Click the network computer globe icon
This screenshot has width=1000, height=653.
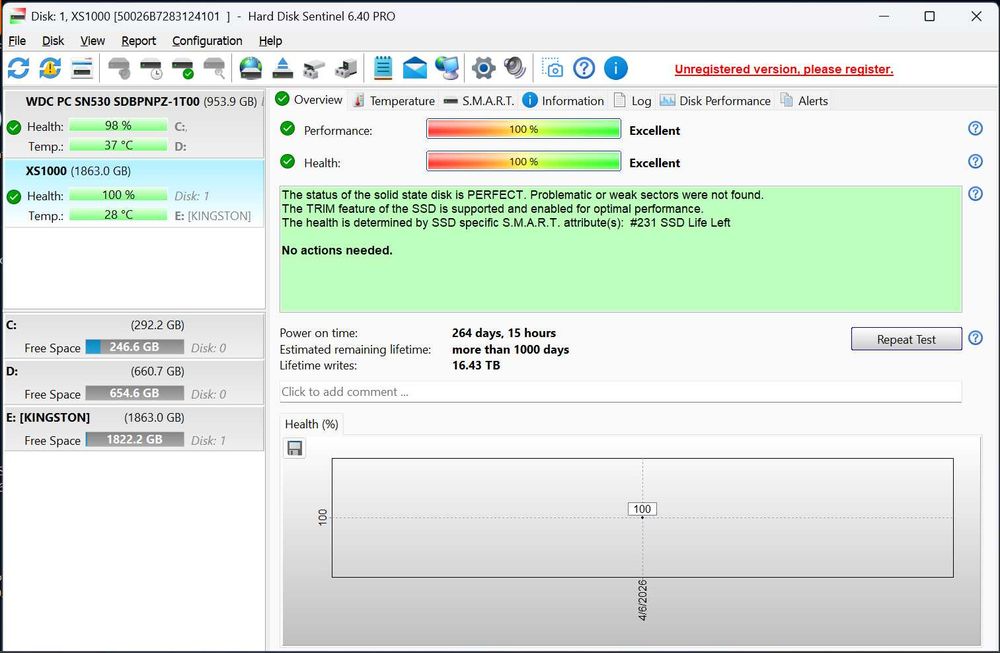pyautogui.click(x=446, y=68)
